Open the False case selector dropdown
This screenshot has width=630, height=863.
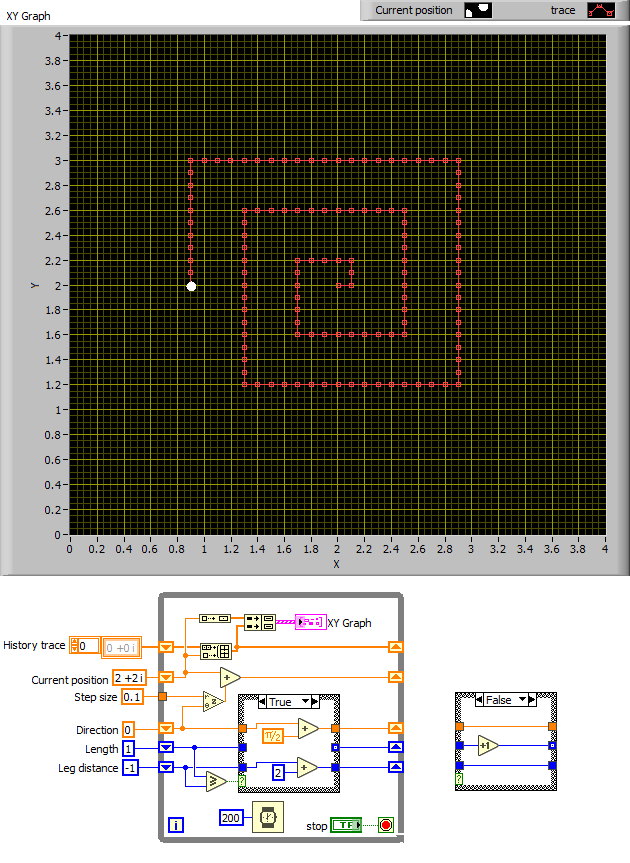523,700
